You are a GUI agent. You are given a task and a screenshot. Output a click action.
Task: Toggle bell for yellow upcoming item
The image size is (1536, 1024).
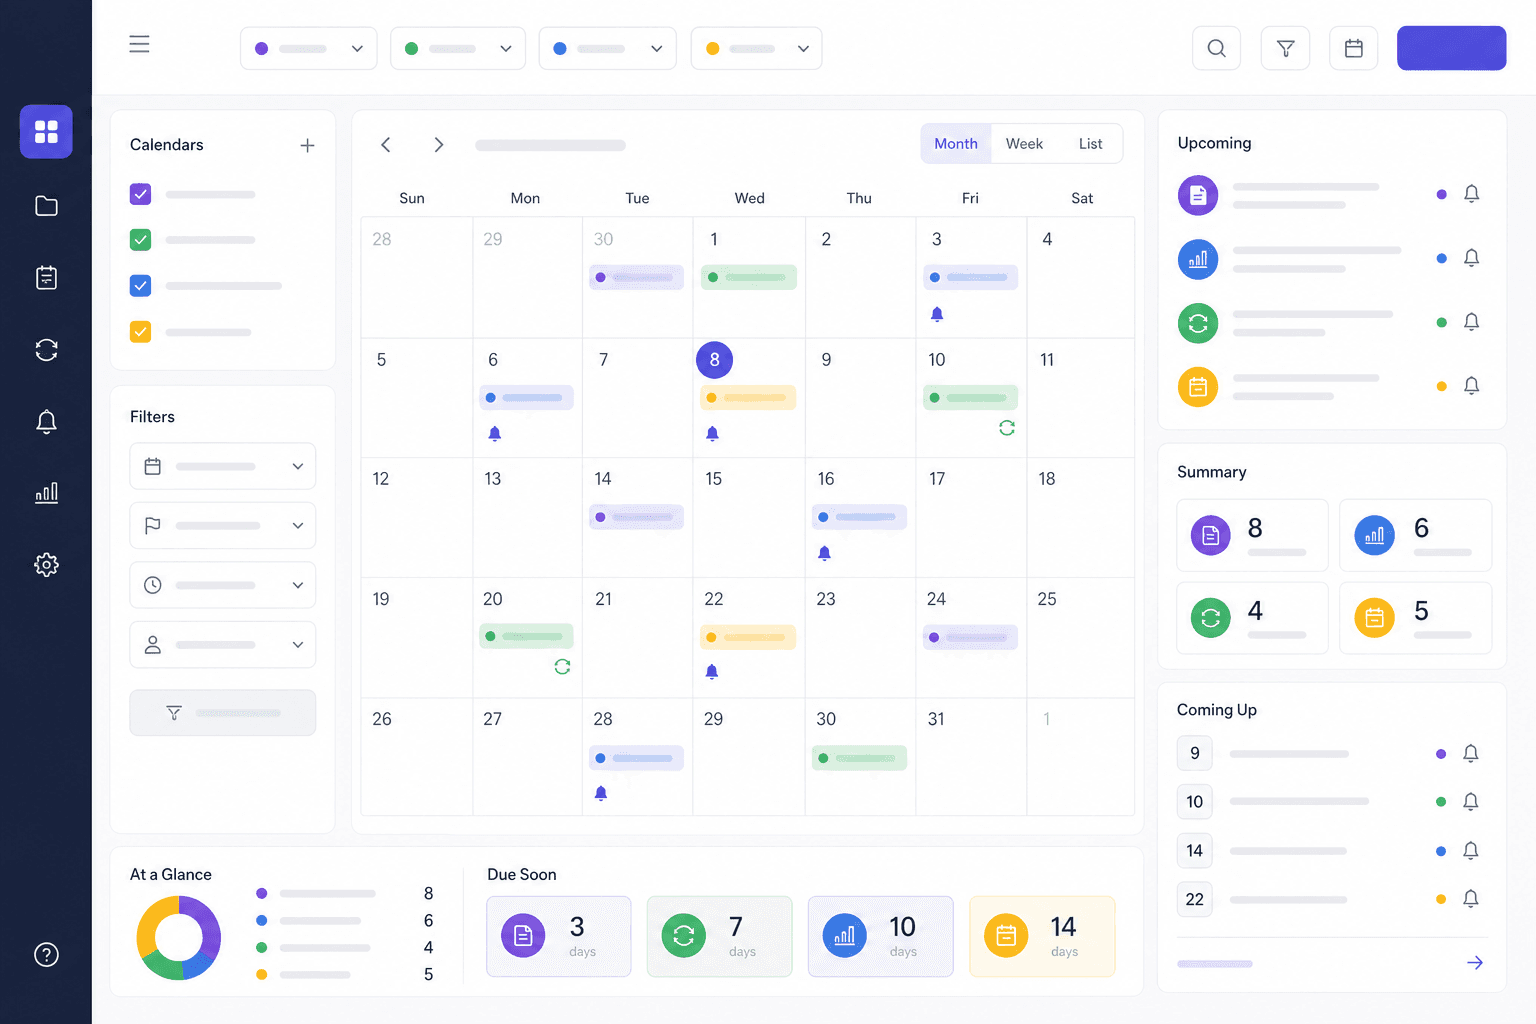pos(1471,386)
